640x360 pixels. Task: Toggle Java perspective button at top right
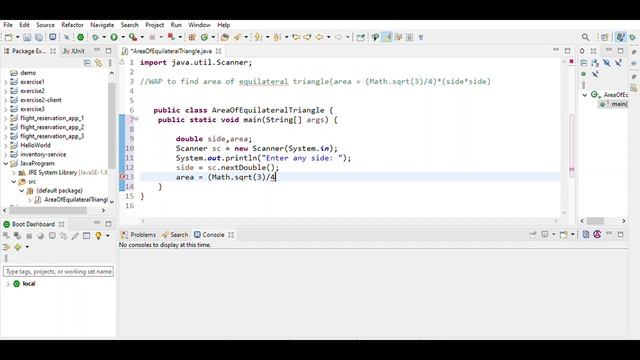621,37
